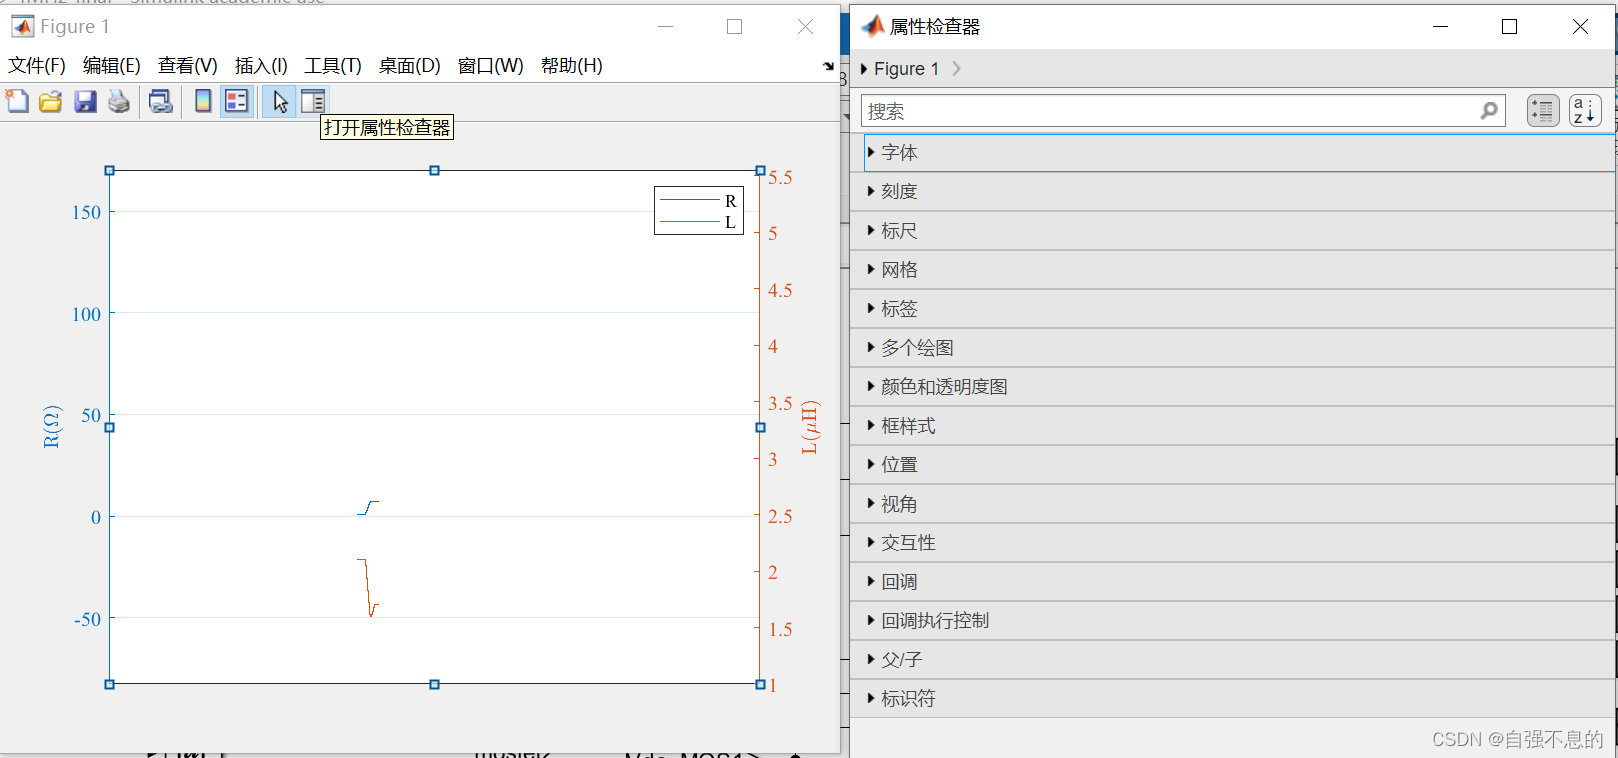Open the 帮助(H) menu
The image size is (1618, 758).
pyautogui.click(x=572, y=66)
